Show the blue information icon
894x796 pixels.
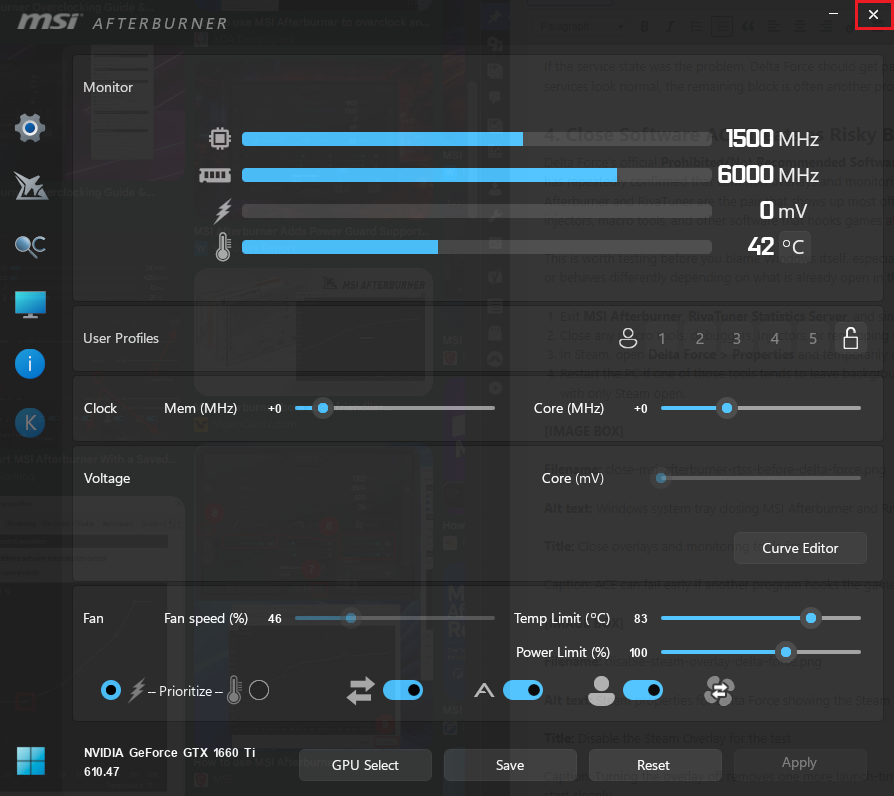[x=30, y=364]
